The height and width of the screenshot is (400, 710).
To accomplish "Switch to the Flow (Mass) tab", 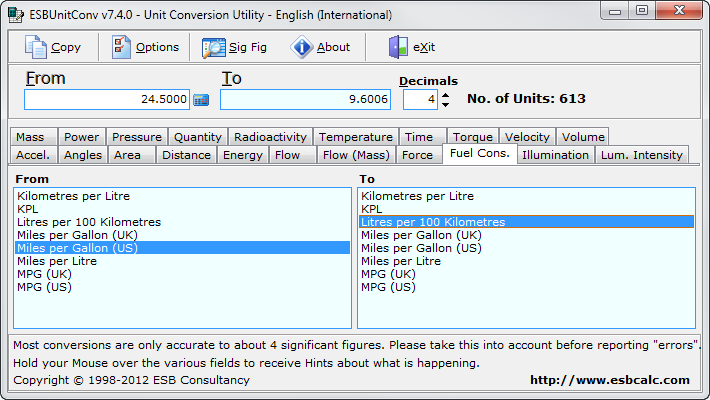I will click(x=356, y=155).
